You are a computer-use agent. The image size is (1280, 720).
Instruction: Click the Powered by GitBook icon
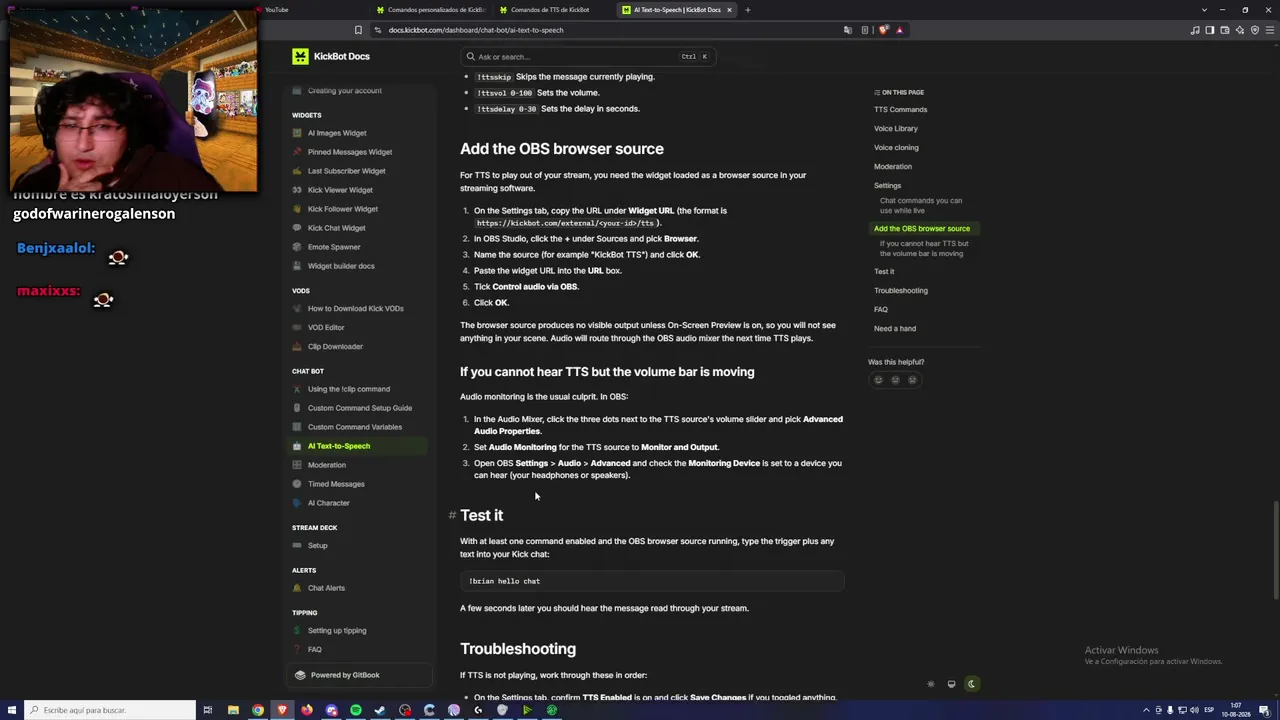(x=300, y=675)
